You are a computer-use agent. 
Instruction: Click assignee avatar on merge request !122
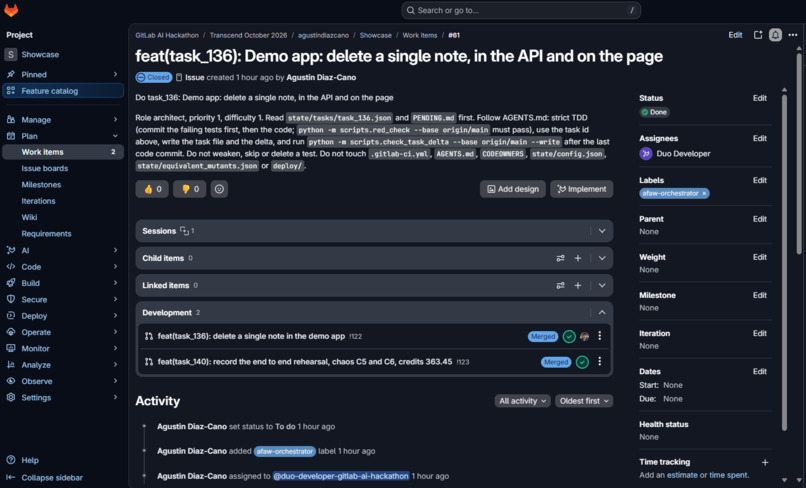point(584,336)
